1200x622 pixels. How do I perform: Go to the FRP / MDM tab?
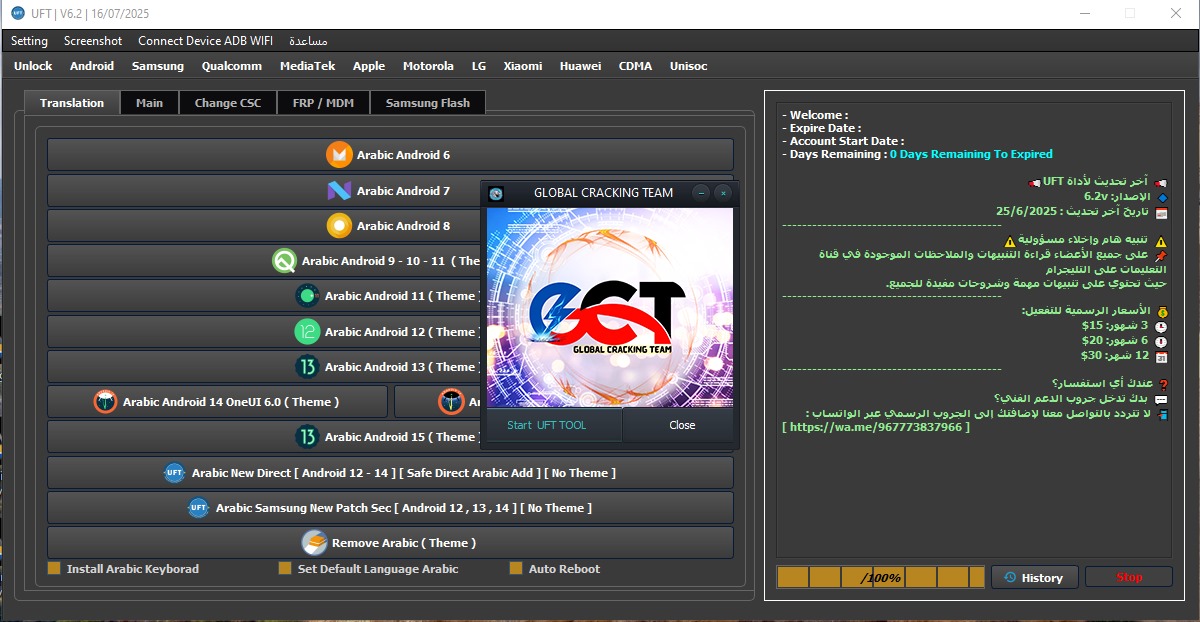point(324,103)
